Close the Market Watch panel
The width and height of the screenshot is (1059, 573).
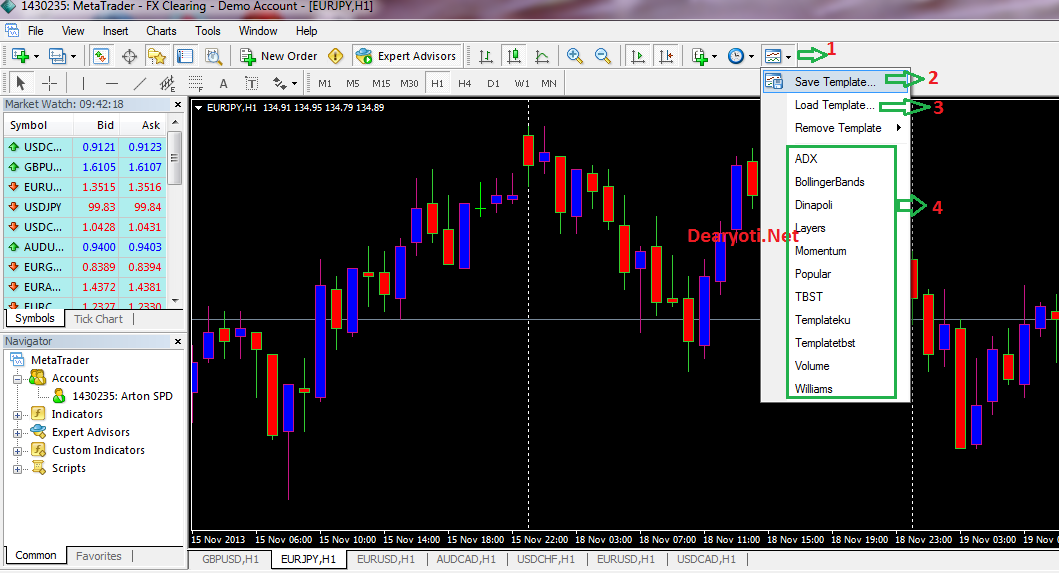178,105
